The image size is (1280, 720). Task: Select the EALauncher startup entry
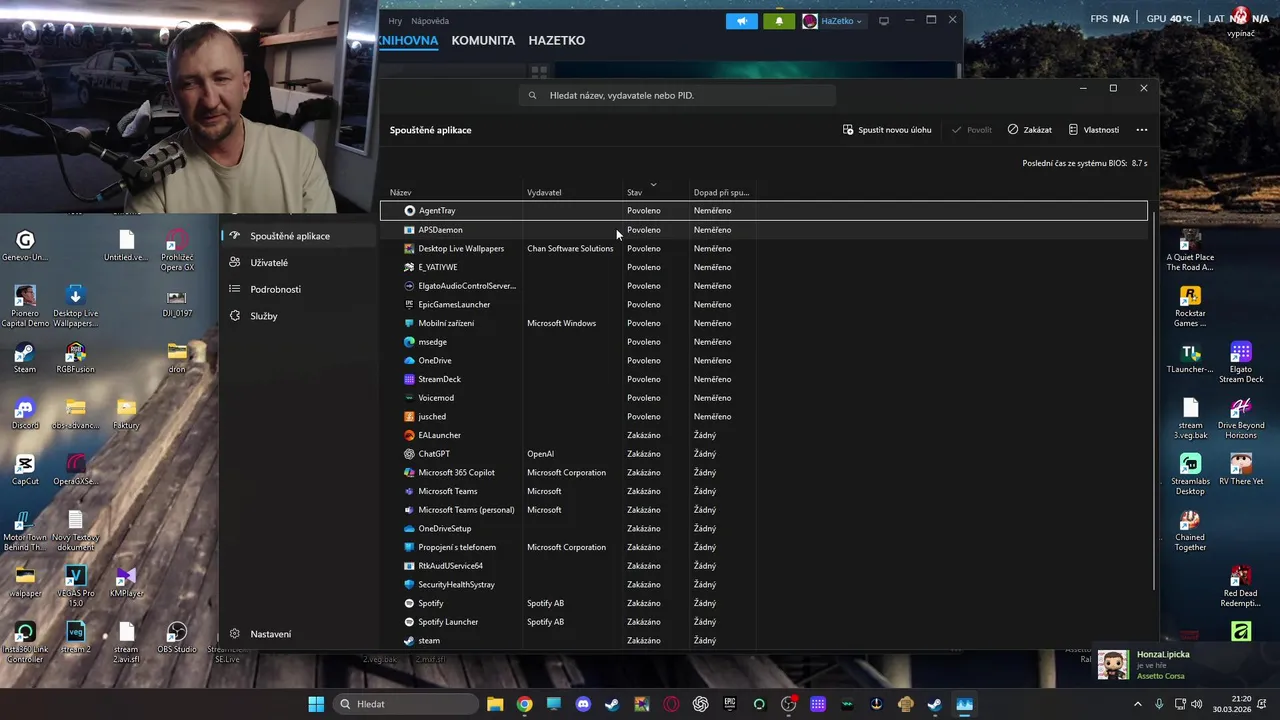pos(764,435)
